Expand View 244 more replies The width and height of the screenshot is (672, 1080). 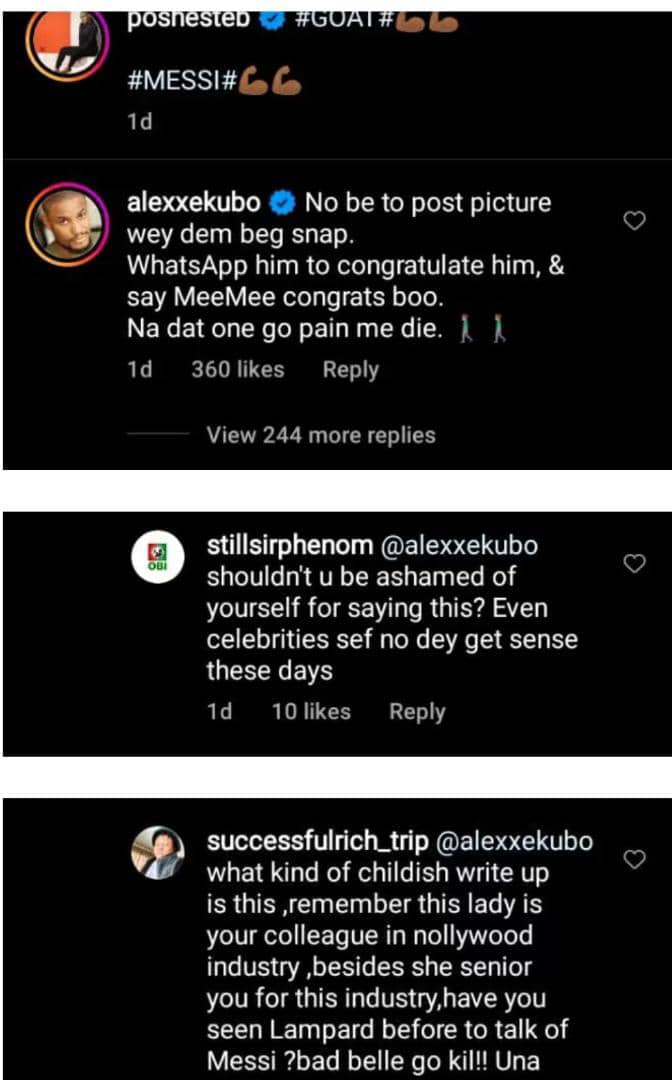point(321,435)
